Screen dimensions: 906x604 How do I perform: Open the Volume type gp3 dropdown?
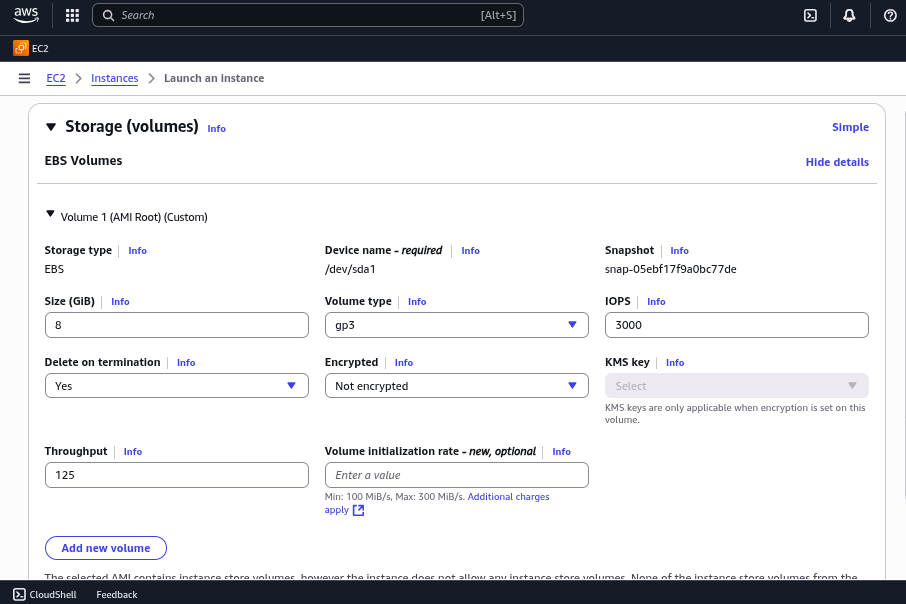[x=456, y=325]
